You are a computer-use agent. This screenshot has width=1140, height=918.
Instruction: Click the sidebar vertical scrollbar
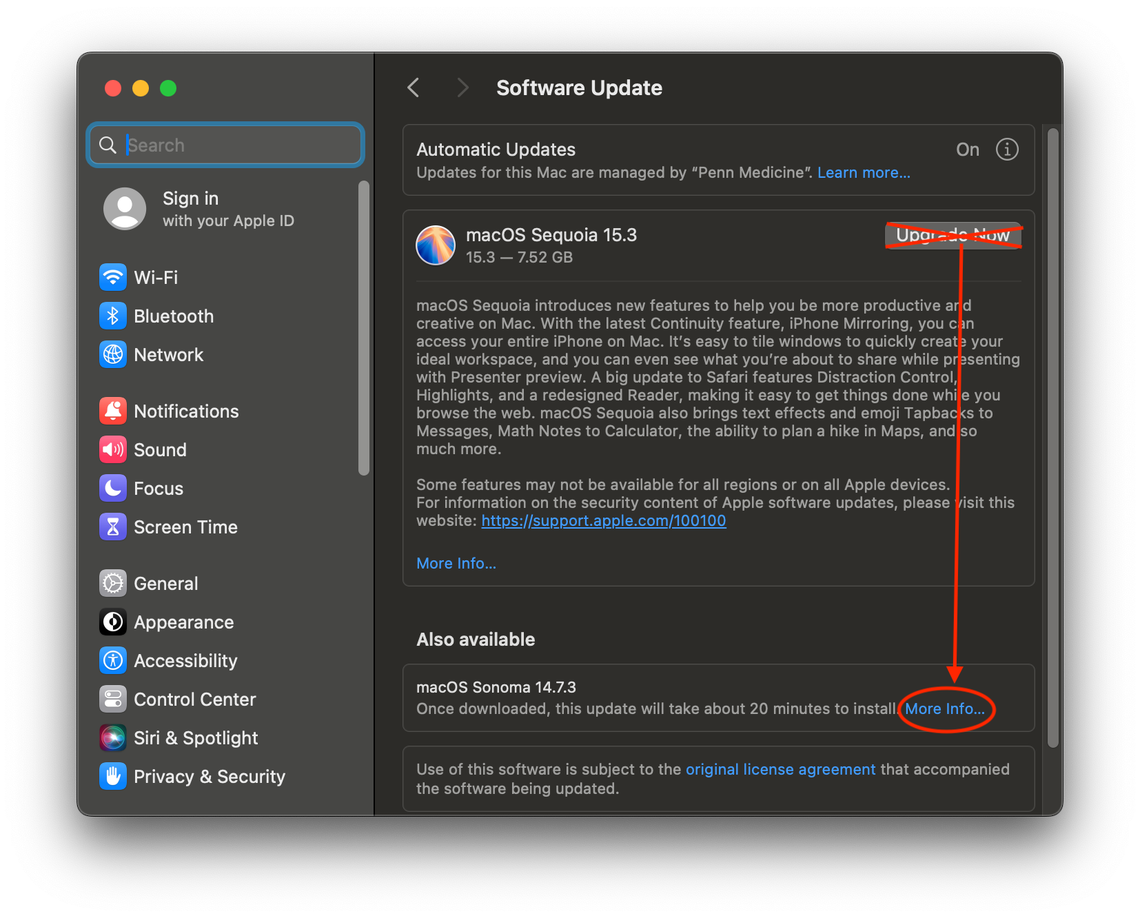(364, 328)
